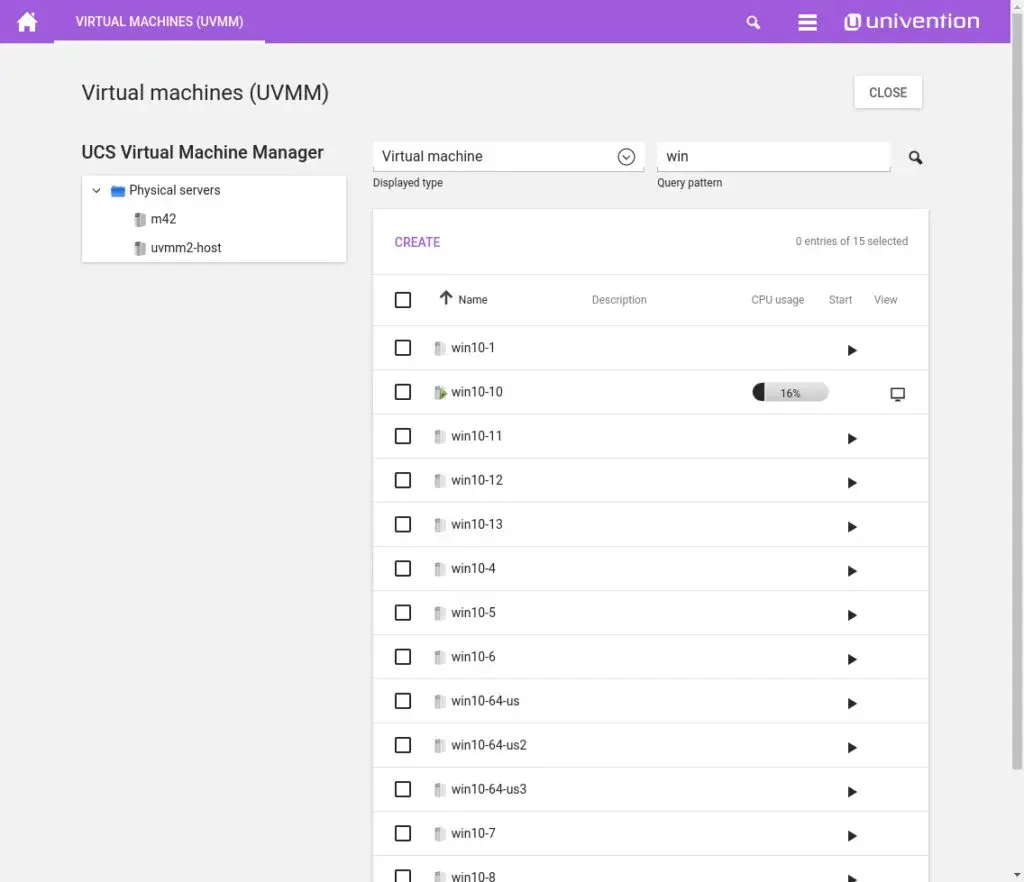Select uvmm2-host in the server tree
This screenshot has height=882, width=1024.
pyautogui.click(x=186, y=248)
